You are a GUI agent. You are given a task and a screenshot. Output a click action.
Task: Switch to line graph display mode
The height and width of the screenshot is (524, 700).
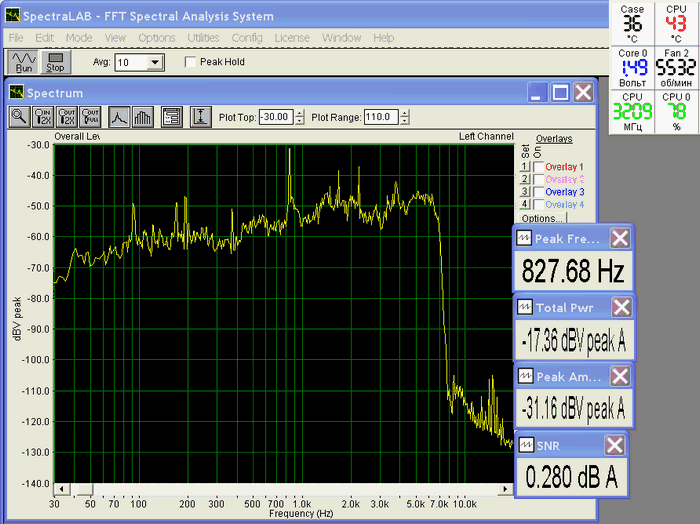pyautogui.click(x=119, y=116)
